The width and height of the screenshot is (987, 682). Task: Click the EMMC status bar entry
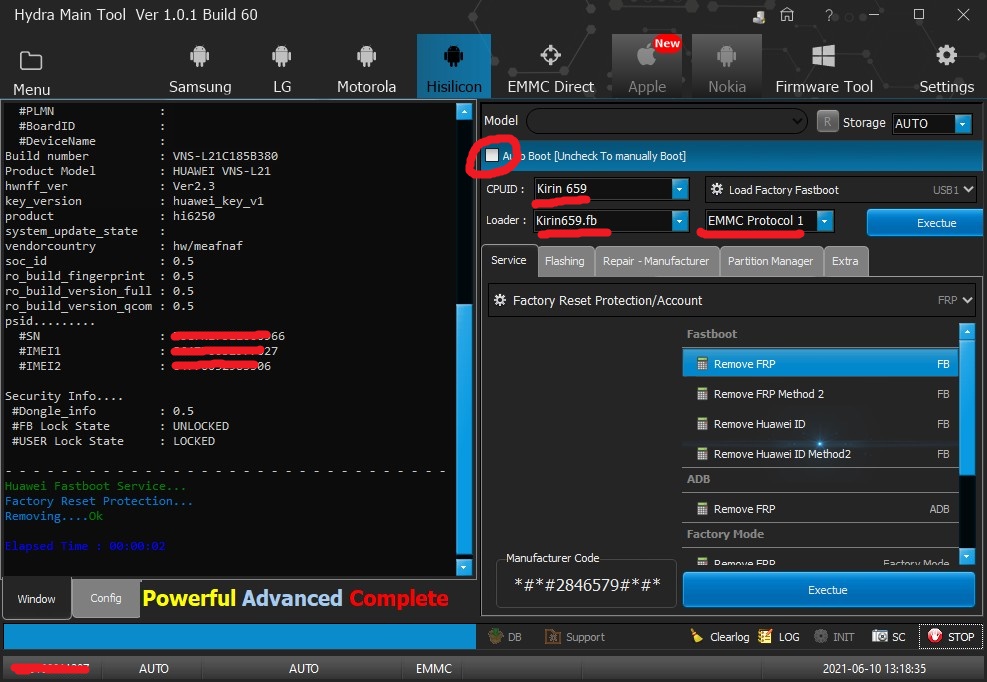[434, 669]
